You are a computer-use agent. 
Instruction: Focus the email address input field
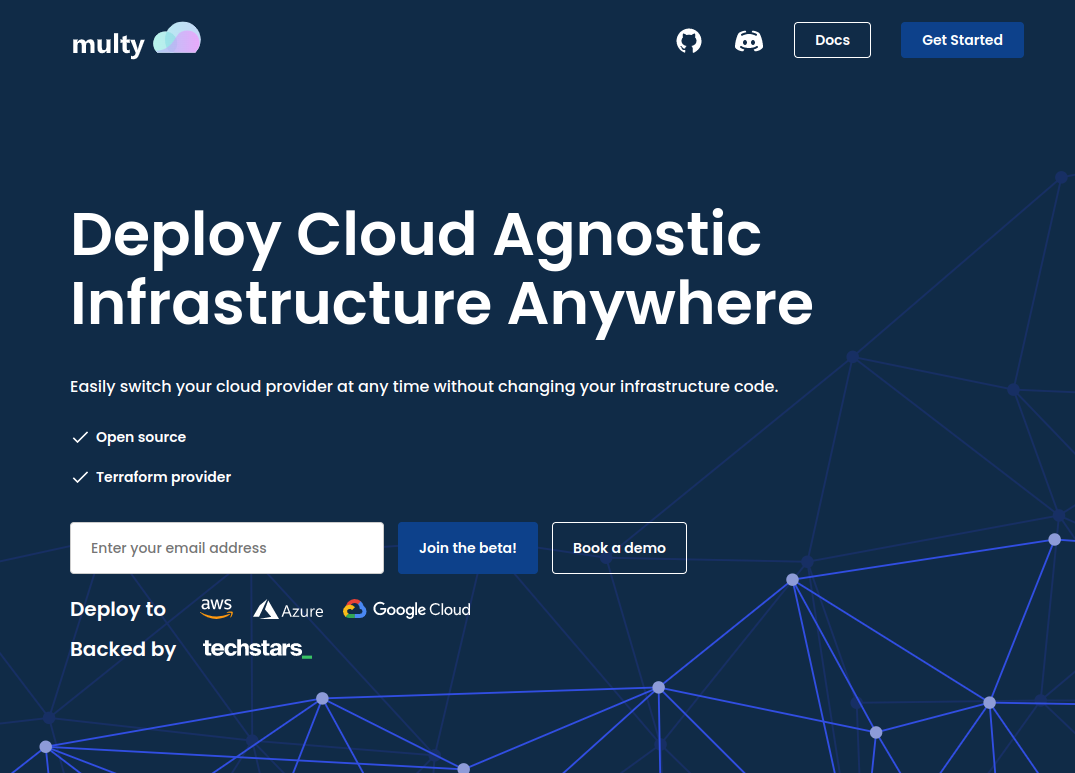(227, 548)
